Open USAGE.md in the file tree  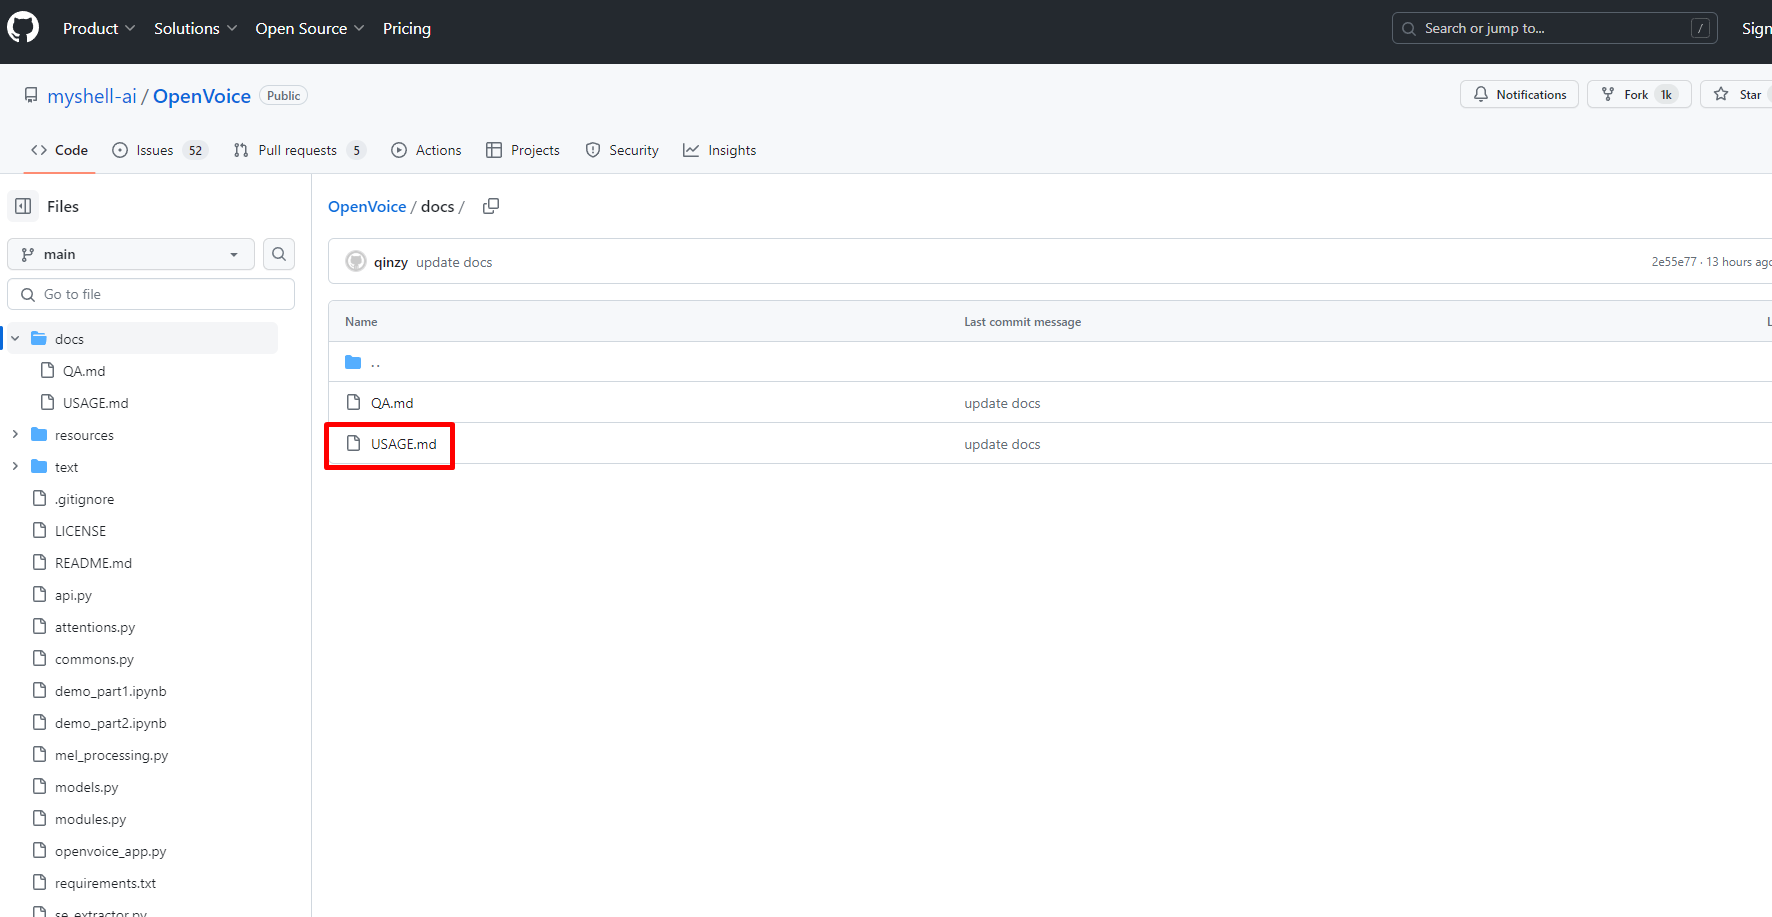[x=95, y=403]
